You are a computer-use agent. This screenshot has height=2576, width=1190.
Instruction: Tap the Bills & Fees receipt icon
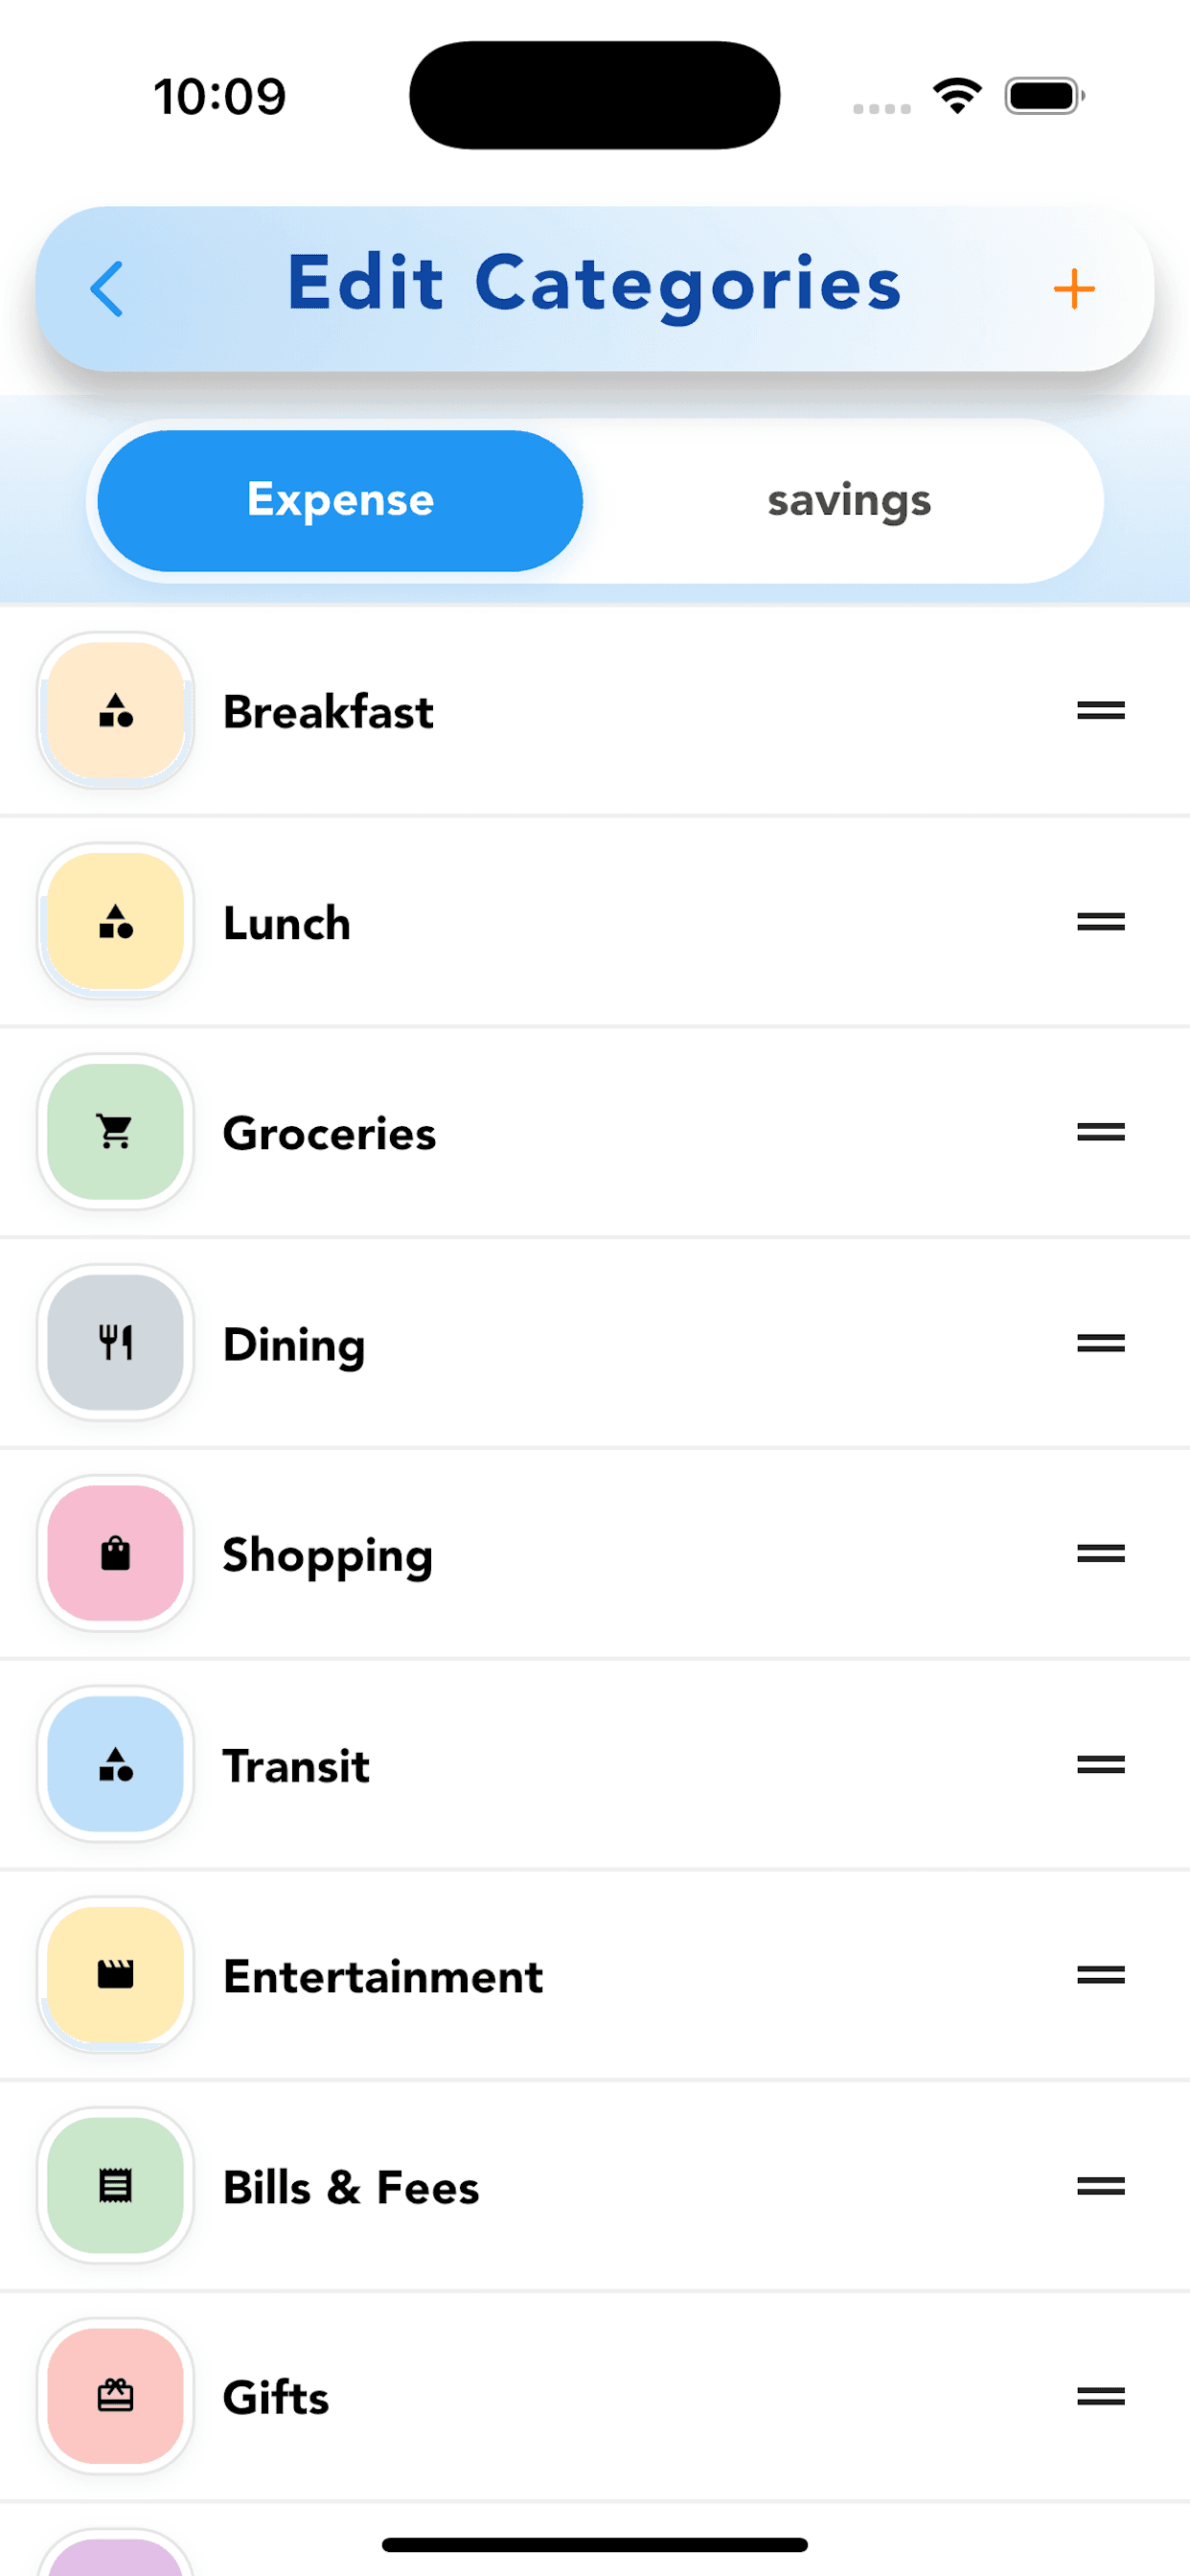click(116, 2186)
